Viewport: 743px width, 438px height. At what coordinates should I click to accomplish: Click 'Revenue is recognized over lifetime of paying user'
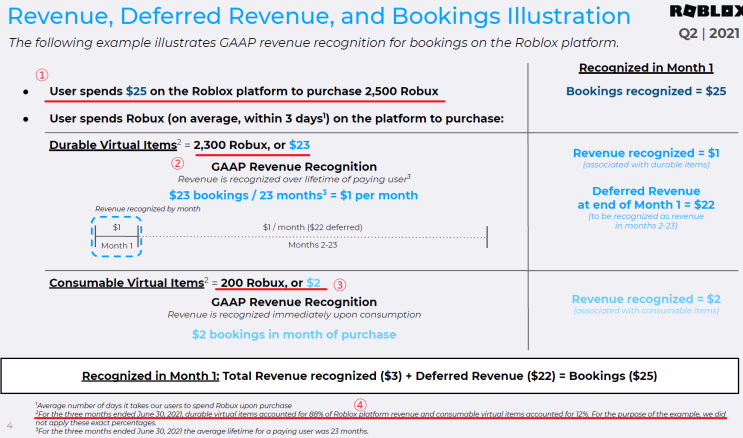click(x=294, y=179)
